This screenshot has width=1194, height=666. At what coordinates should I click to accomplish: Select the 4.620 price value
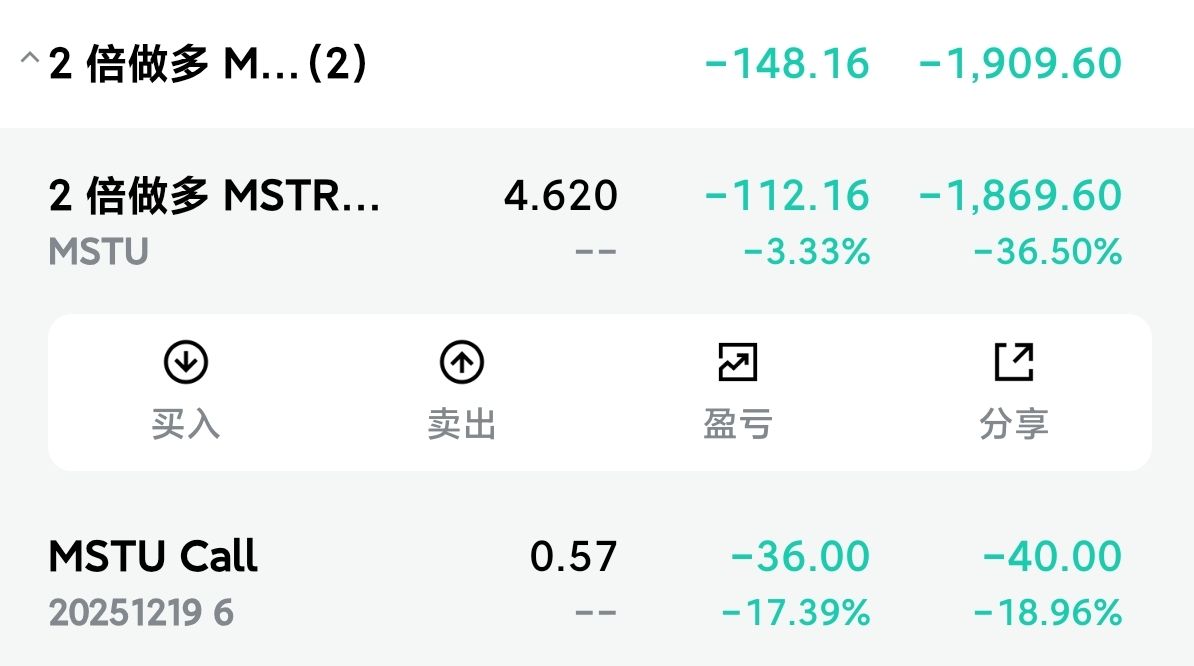click(x=560, y=196)
